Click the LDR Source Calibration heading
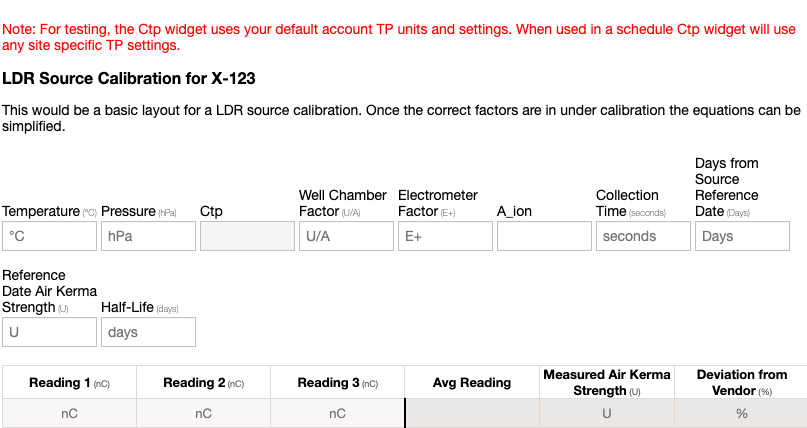The width and height of the screenshot is (807, 428). pyautogui.click(x=130, y=78)
